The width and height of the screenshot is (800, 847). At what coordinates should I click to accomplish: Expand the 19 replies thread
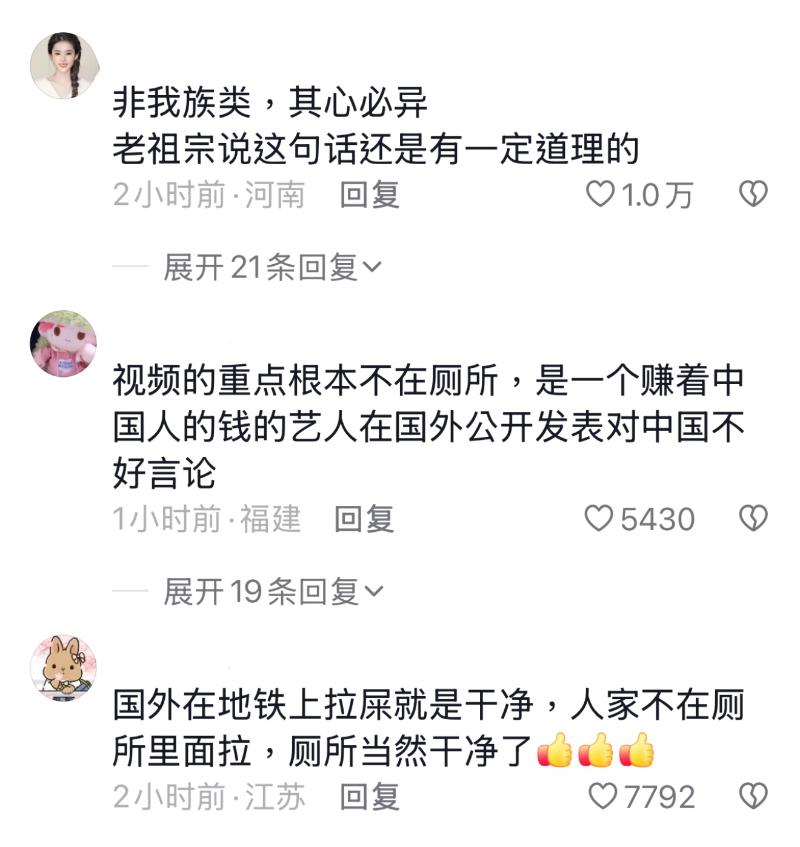273,591
